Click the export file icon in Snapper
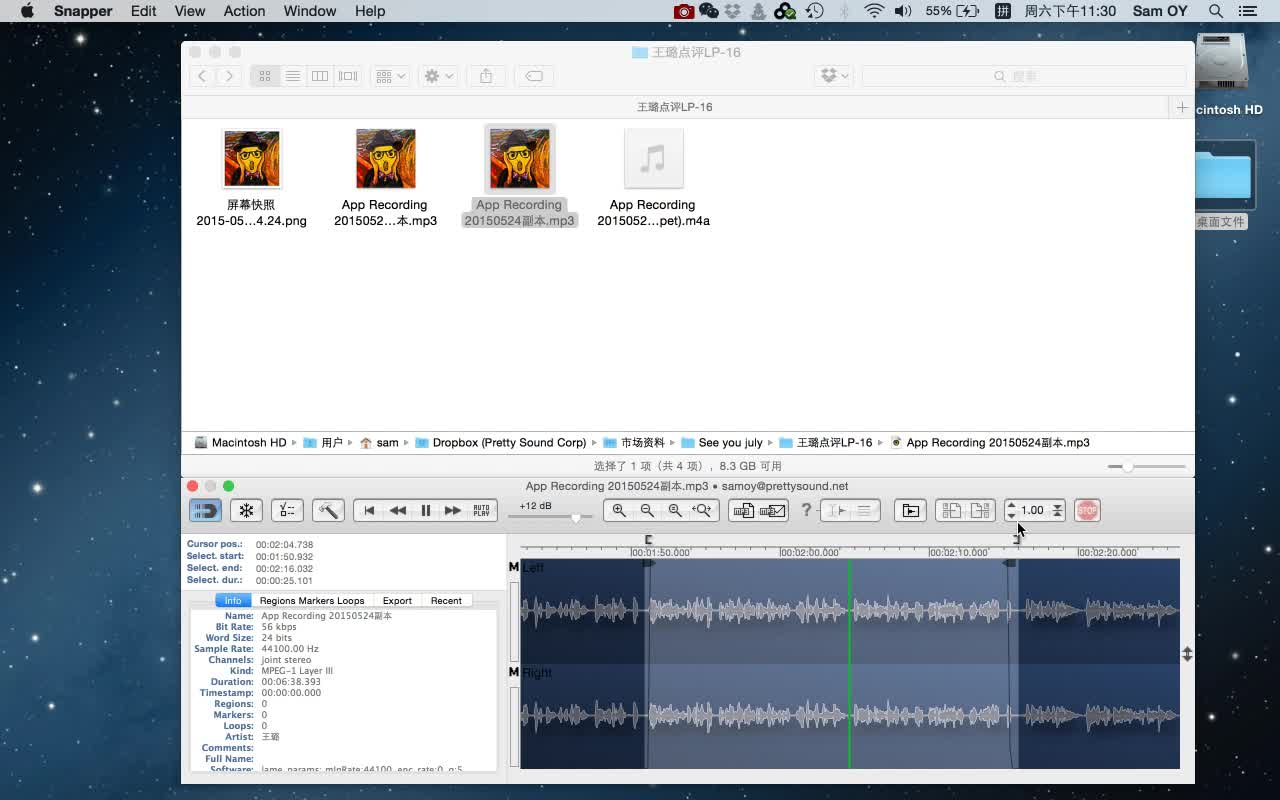 click(x=743, y=510)
